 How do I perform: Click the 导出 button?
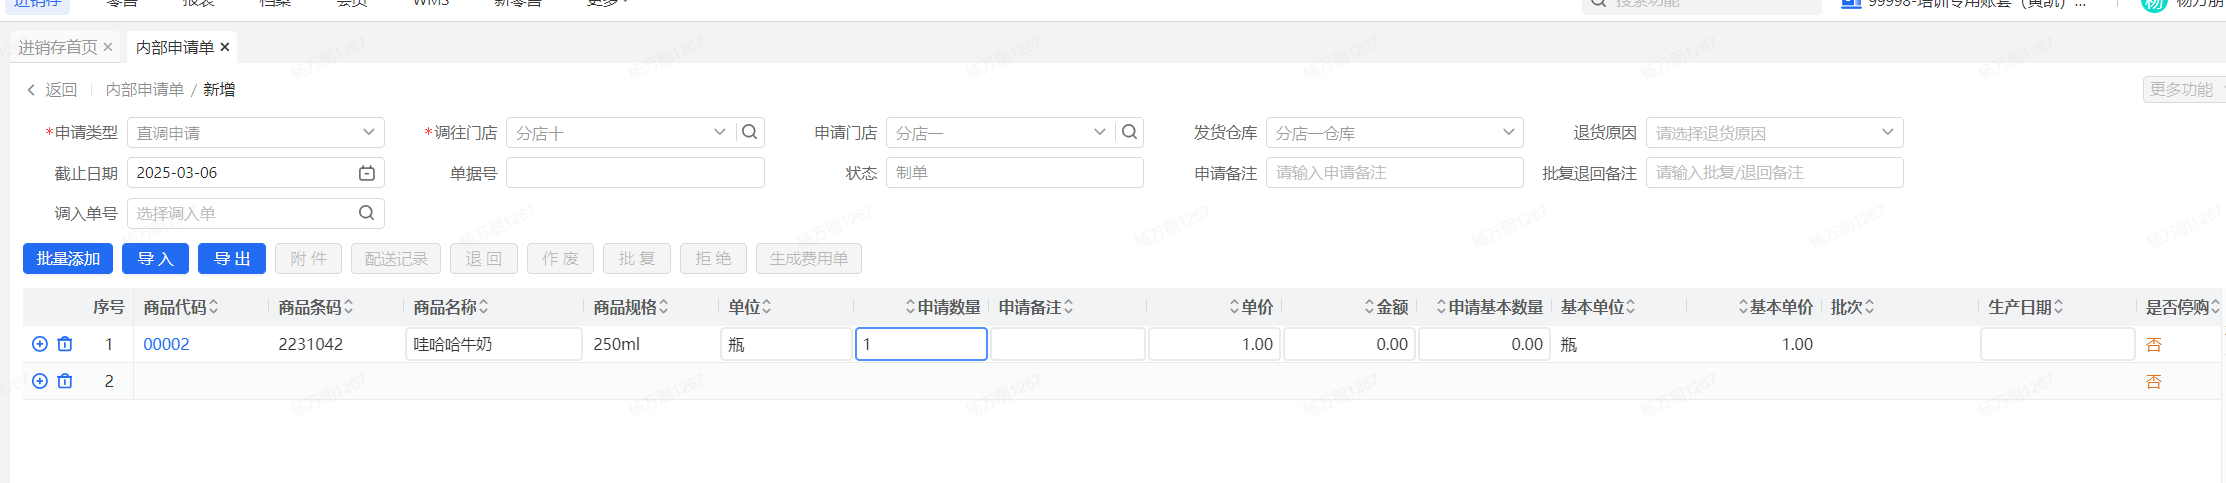coord(232,258)
